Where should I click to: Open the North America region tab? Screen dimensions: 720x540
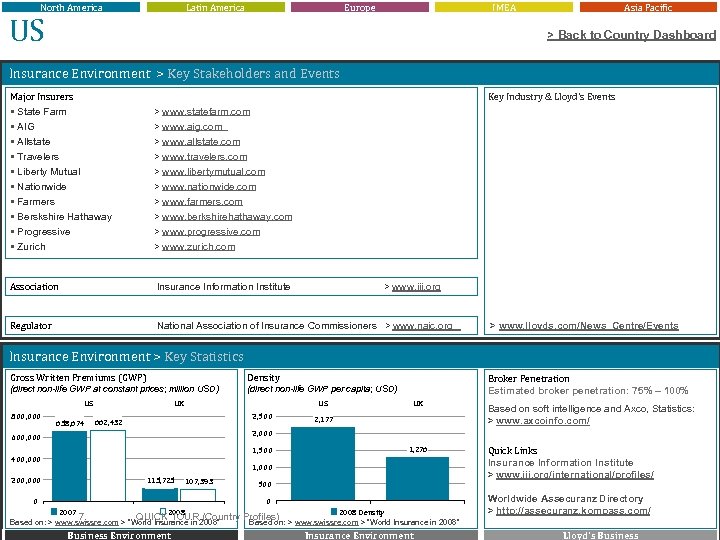[71, 7]
